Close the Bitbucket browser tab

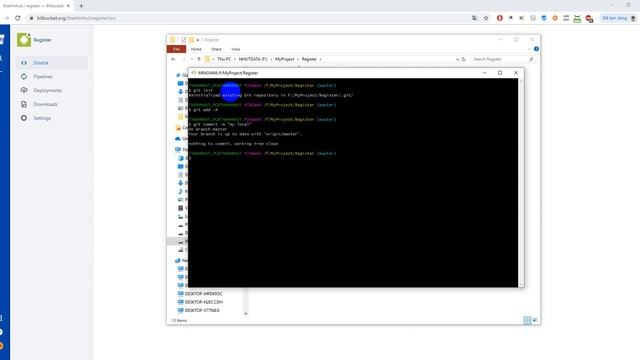[x=68, y=6]
